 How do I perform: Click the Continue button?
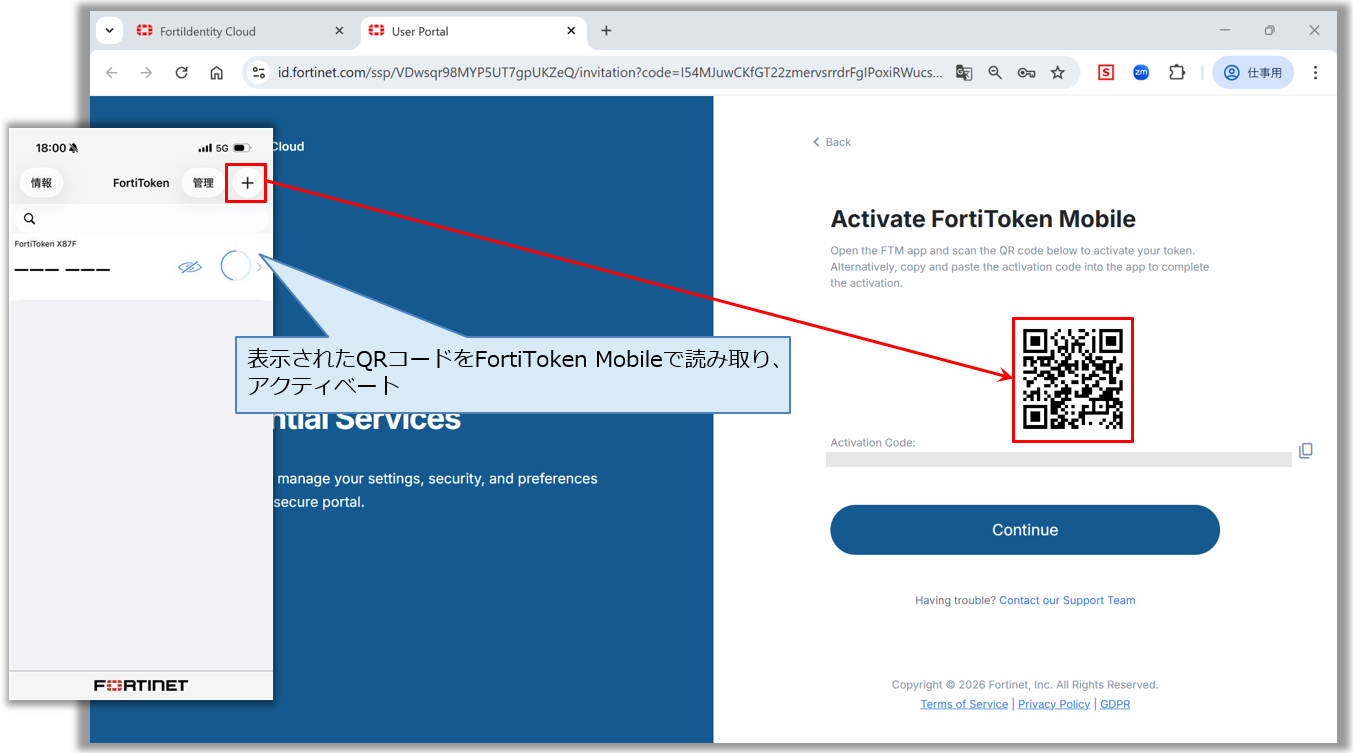pos(1025,530)
